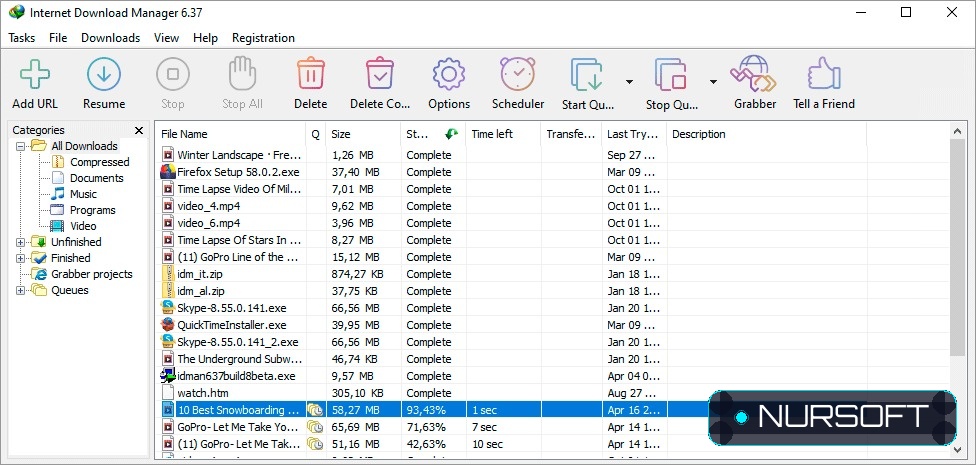The height and width of the screenshot is (465, 976).
Task: Open Options gear icon
Action: [x=449, y=75]
